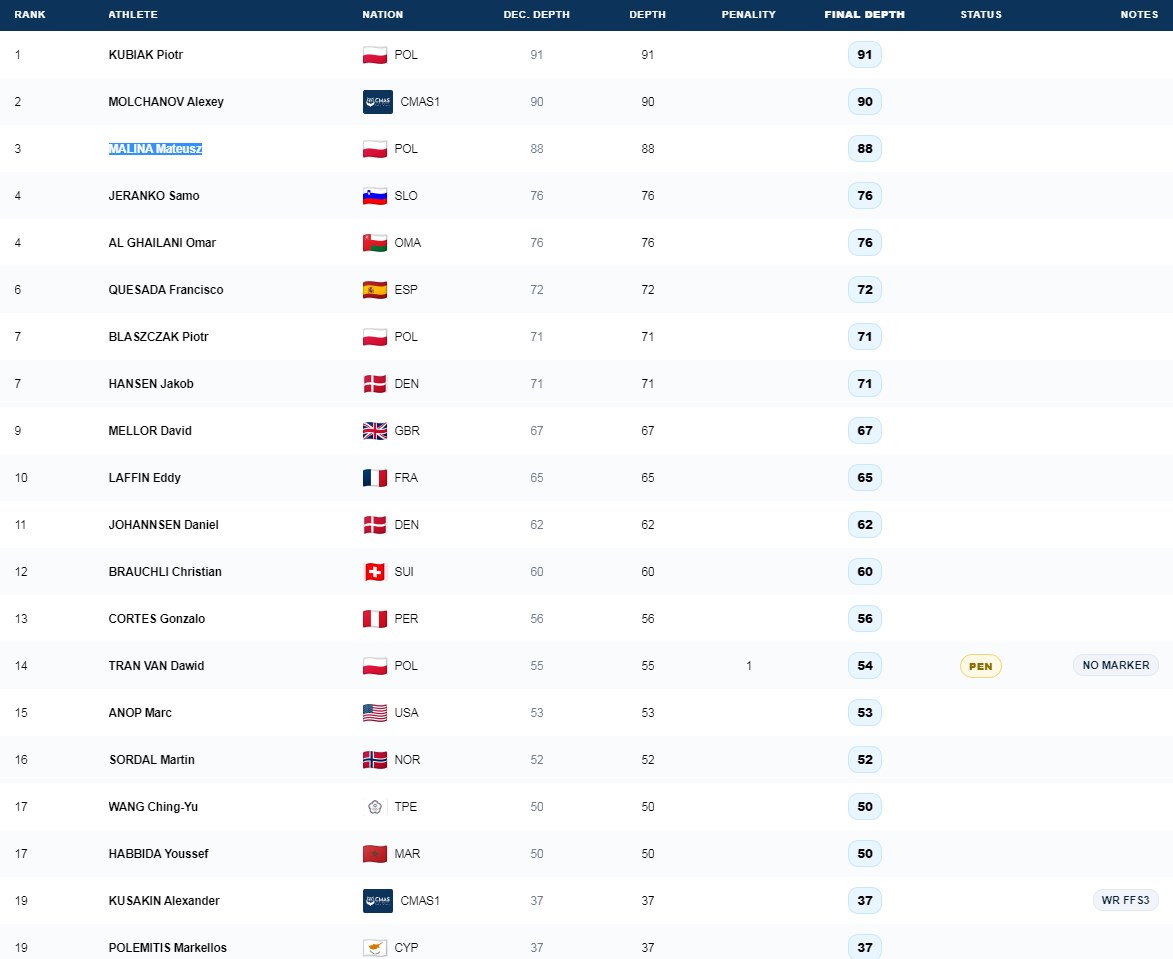Screen dimensions: 1173x959
Task: Click the Switzerland flag in BRAUCHLI Christian row
Action: (375, 572)
